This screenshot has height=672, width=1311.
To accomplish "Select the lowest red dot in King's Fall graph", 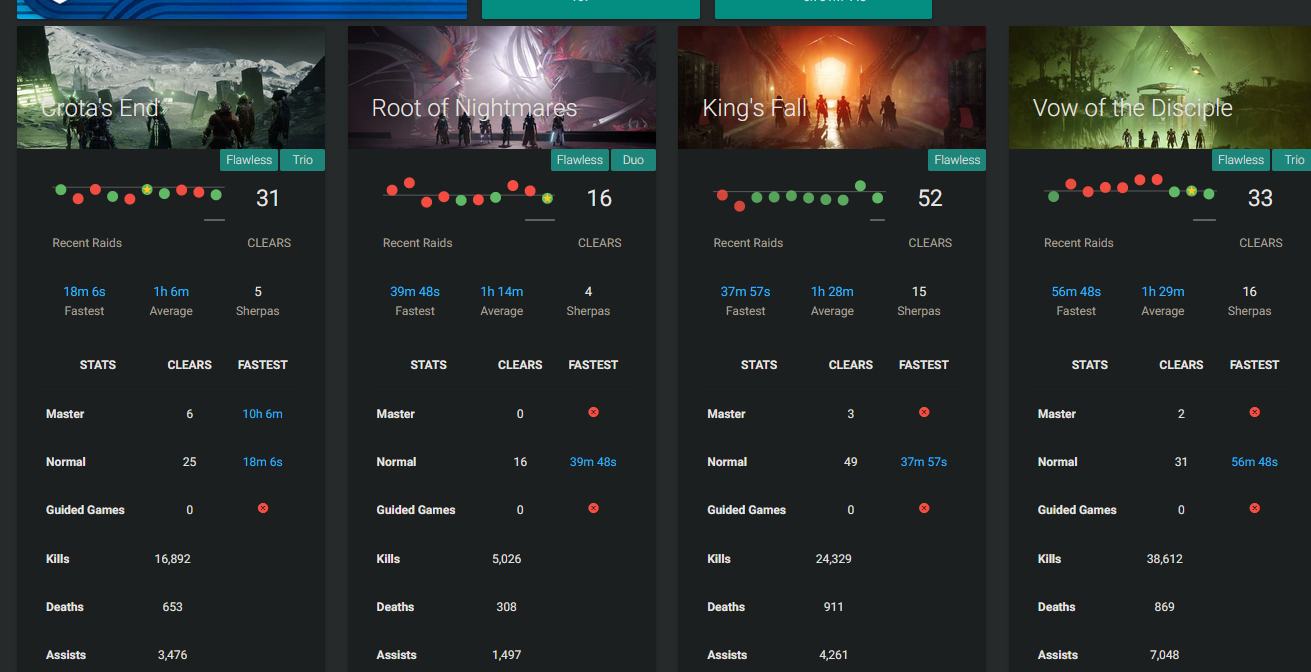I will 739,206.
